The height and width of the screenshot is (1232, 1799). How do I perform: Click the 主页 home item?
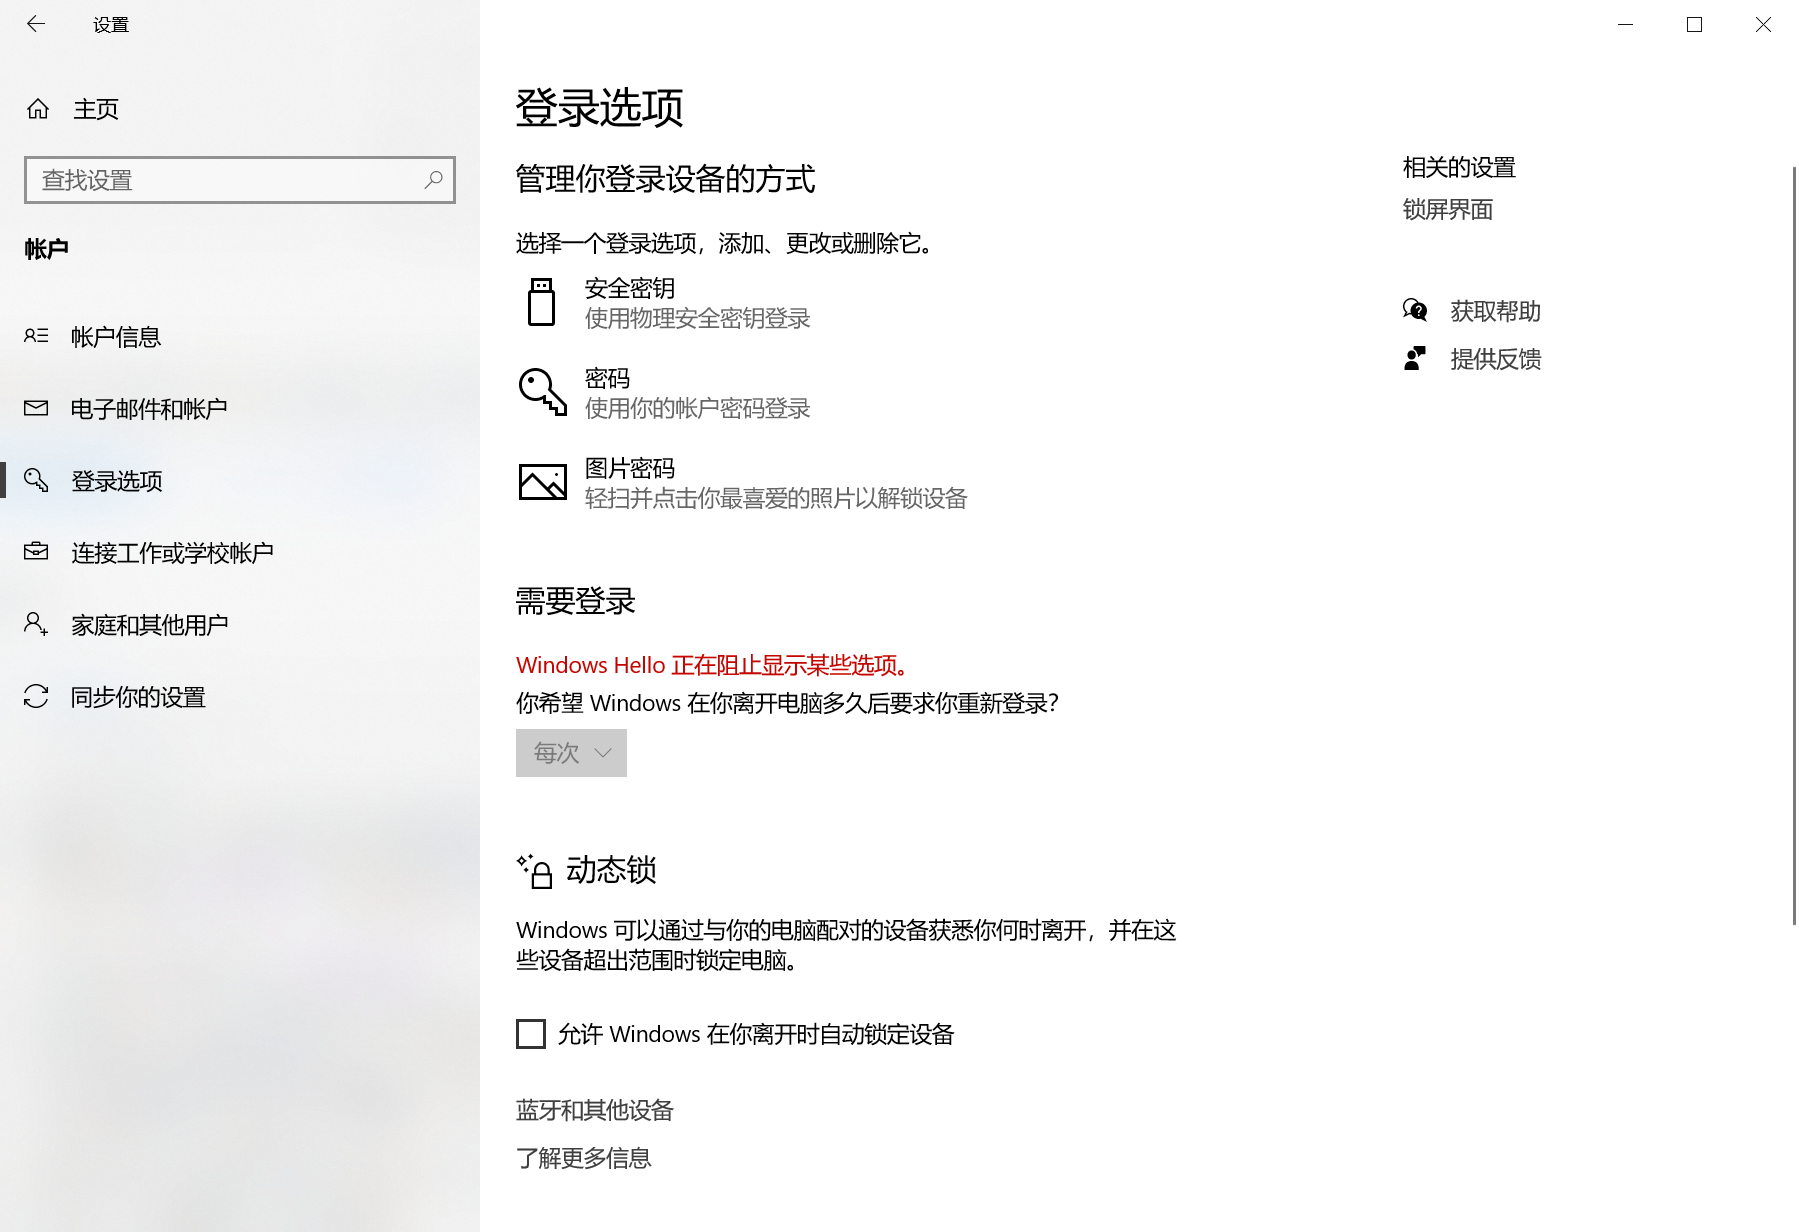pos(95,109)
